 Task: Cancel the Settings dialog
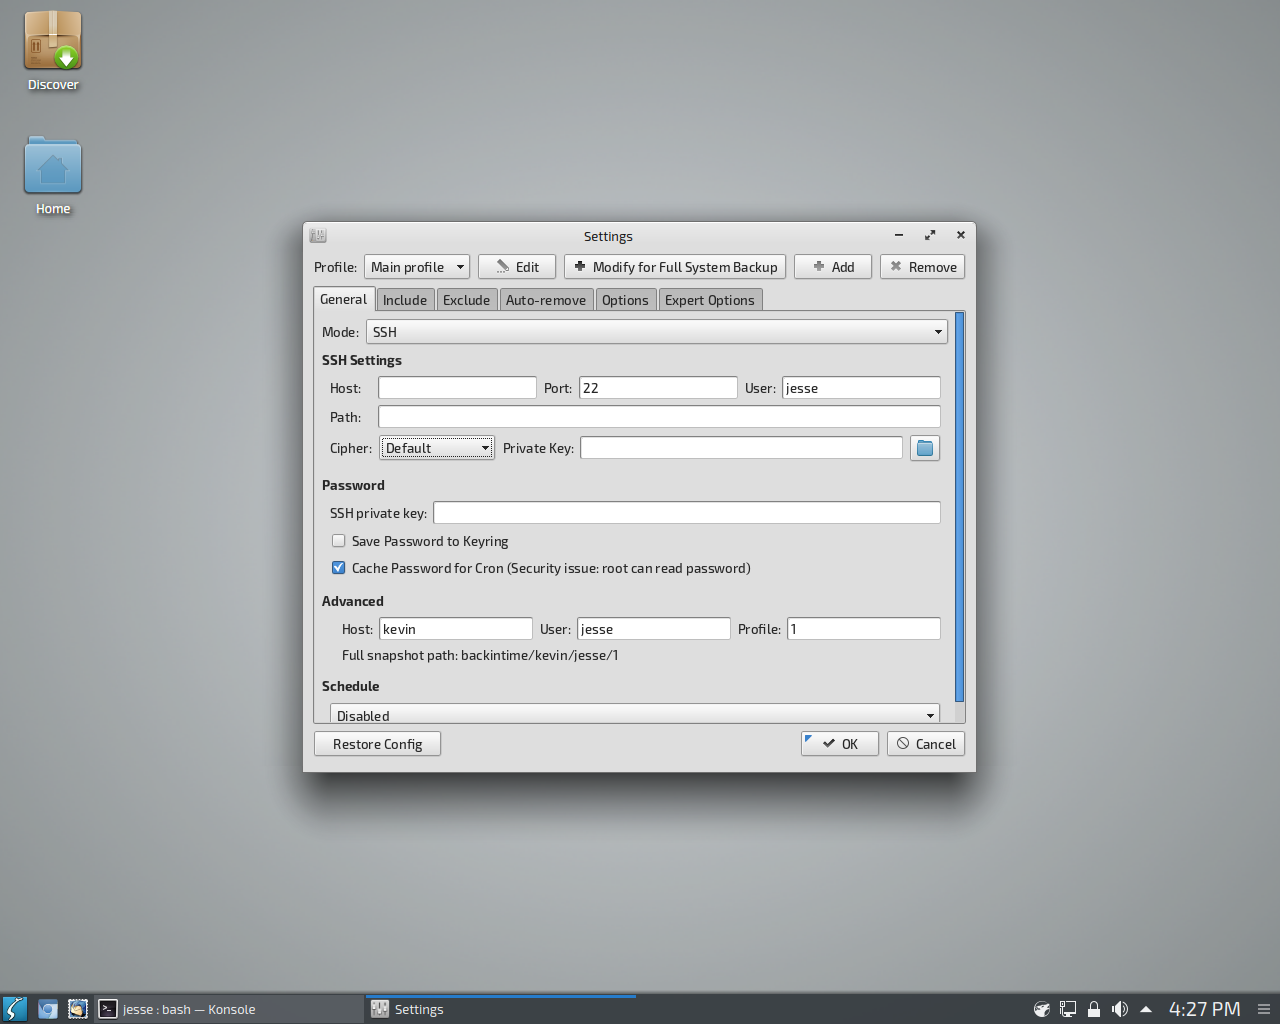coord(926,744)
